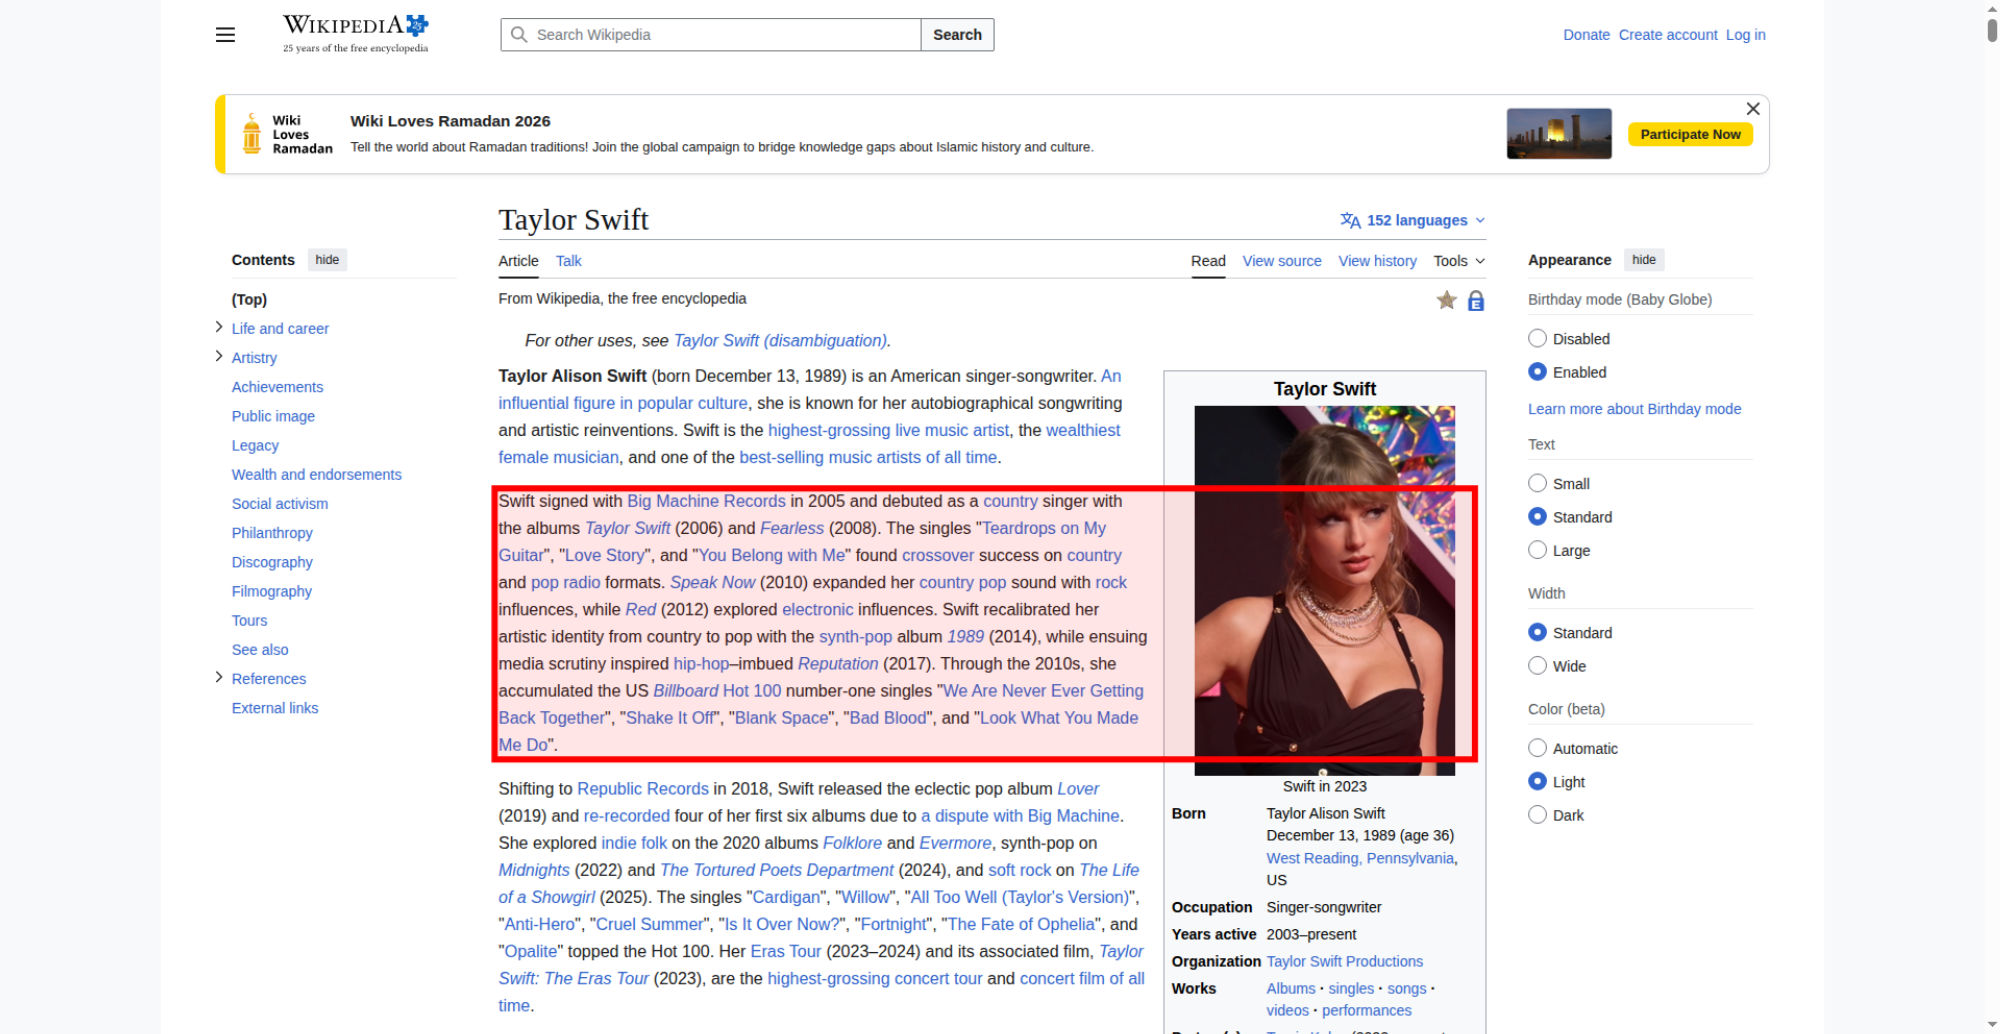Viewport: 2000px width, 1034px height.
Task: Select Disabled for Birthday mode
Action: (1538, 339)
